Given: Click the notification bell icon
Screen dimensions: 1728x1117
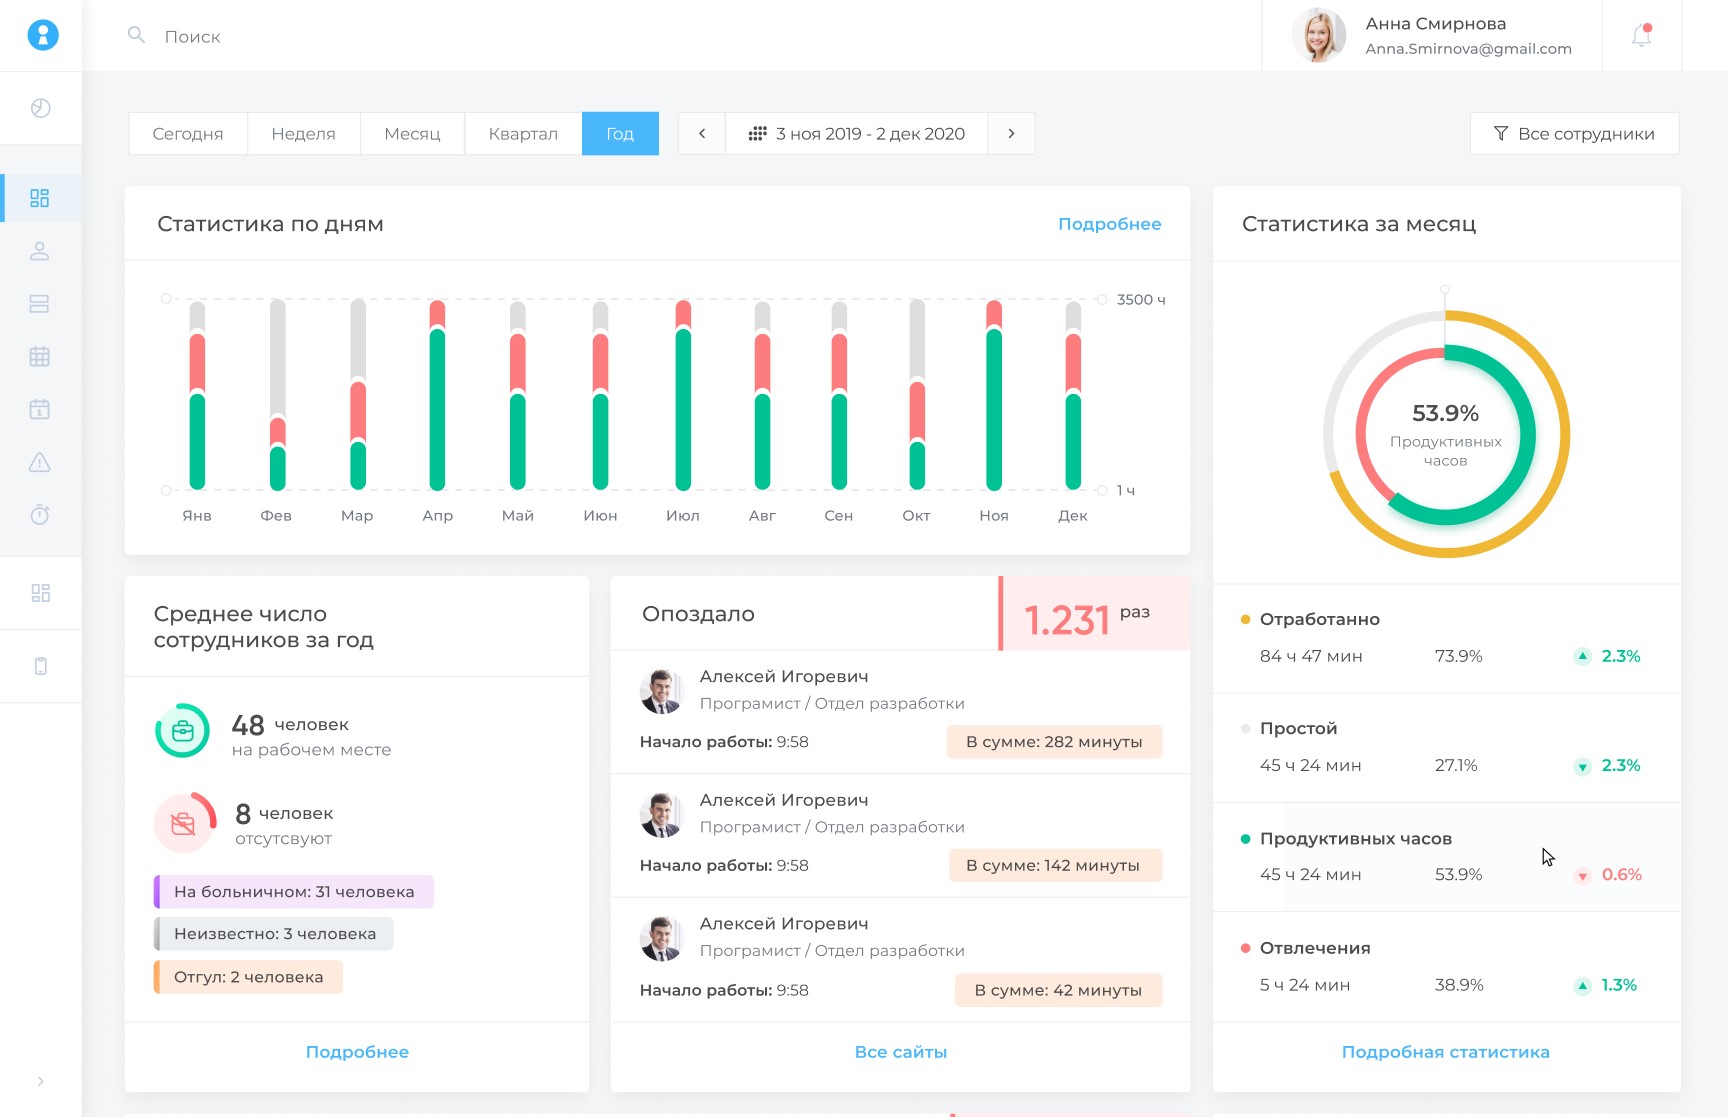Looking at the screenshot, I should click(1641, 36).
